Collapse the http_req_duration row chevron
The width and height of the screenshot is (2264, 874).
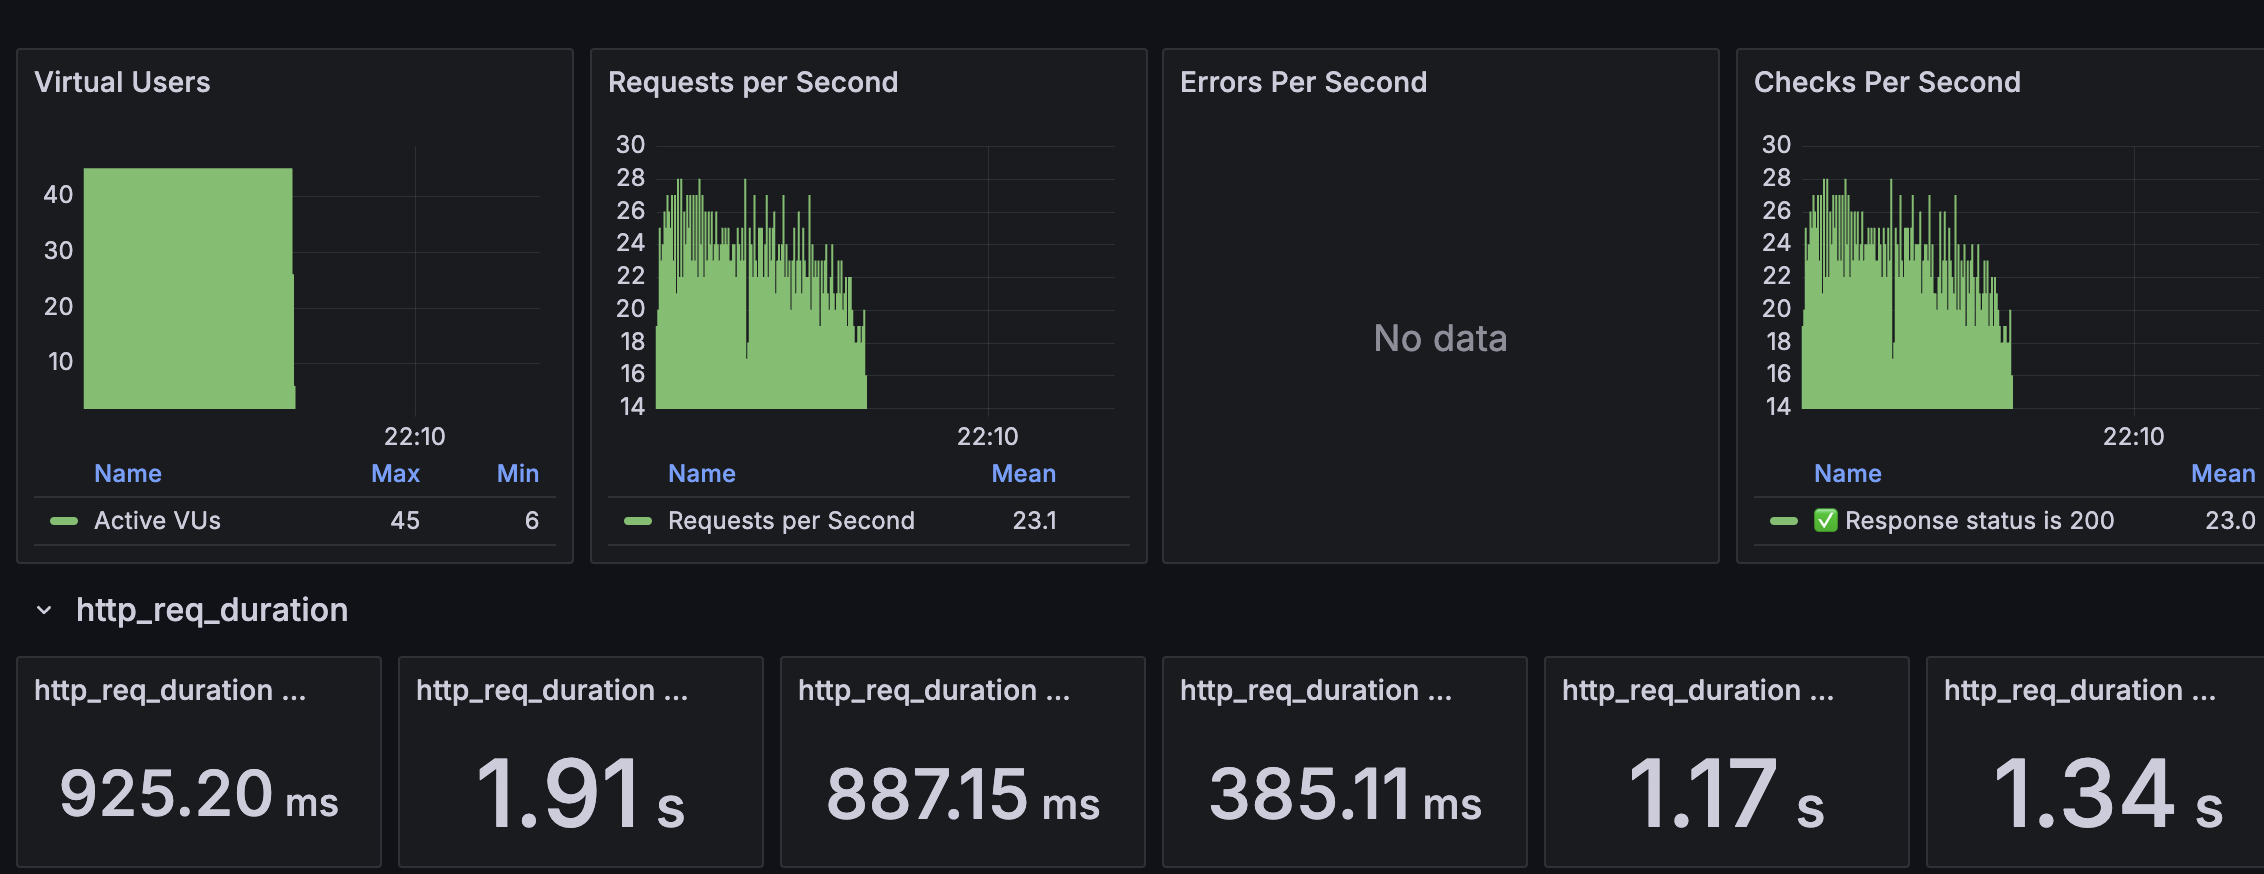tap(44, 610)
